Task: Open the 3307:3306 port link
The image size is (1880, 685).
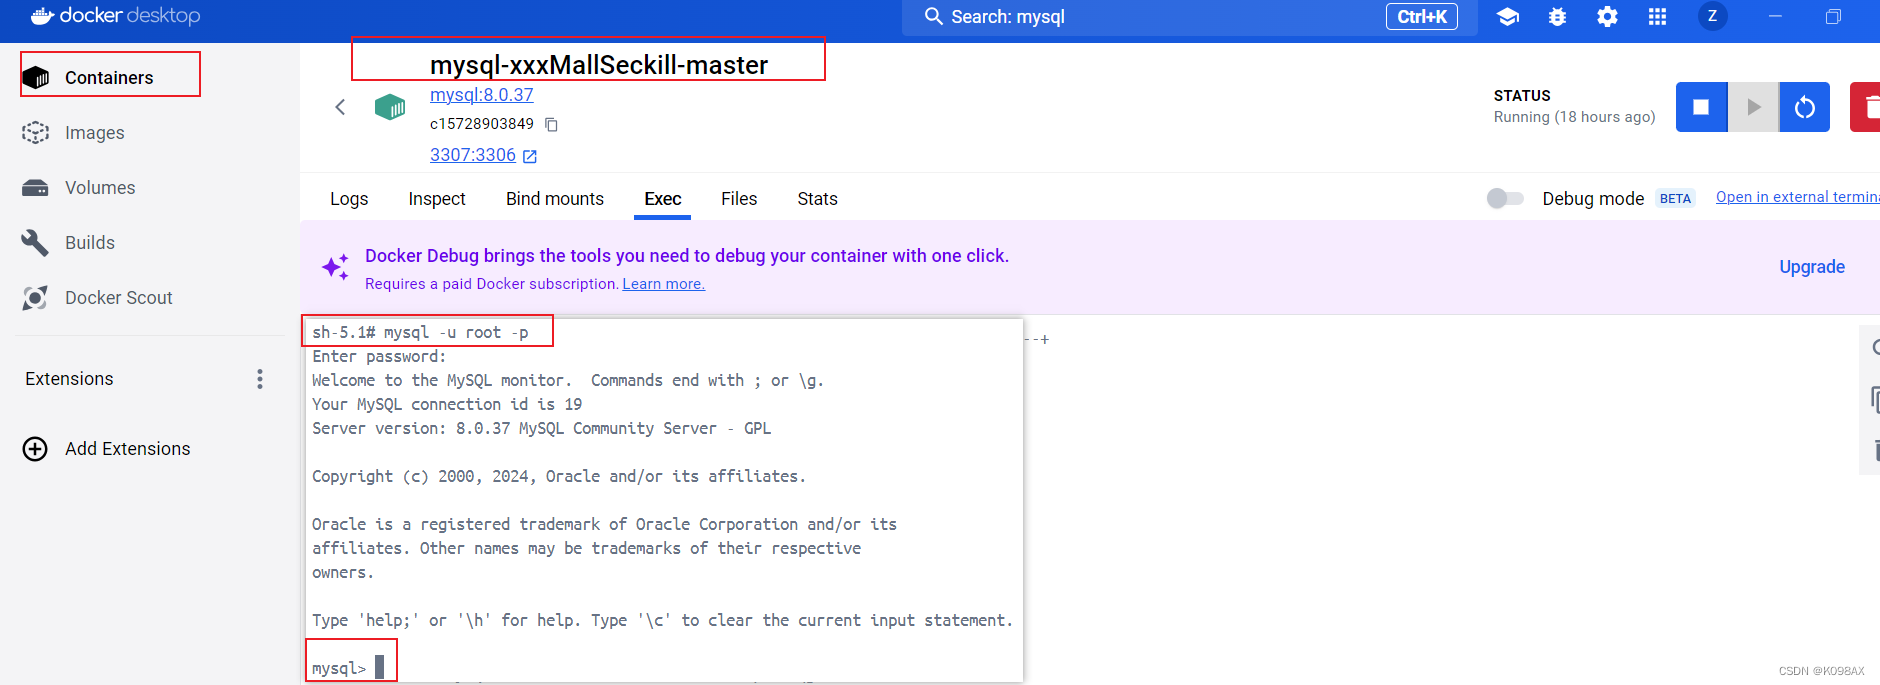Action: (x=473, y=155)
